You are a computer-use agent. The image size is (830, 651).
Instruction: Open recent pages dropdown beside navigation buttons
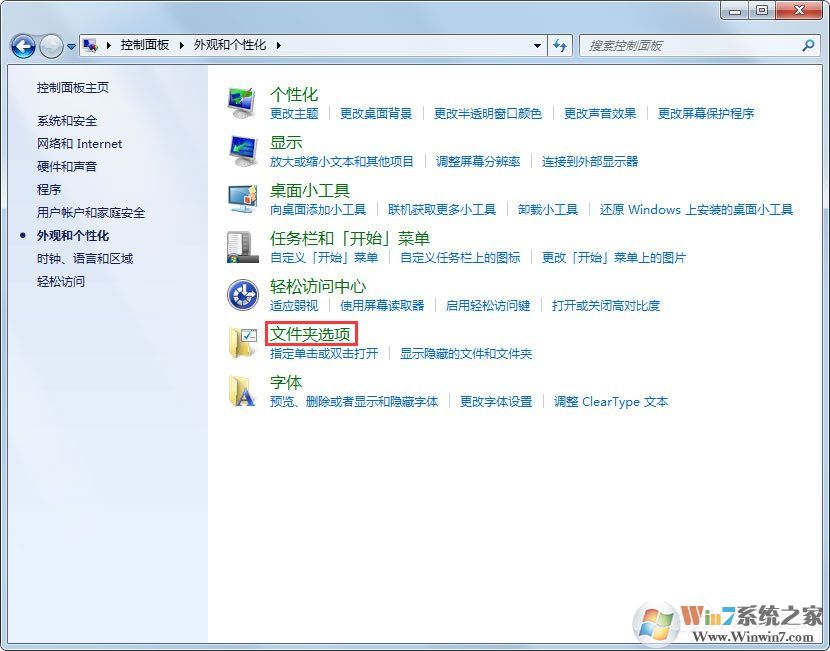pos(71,45)
